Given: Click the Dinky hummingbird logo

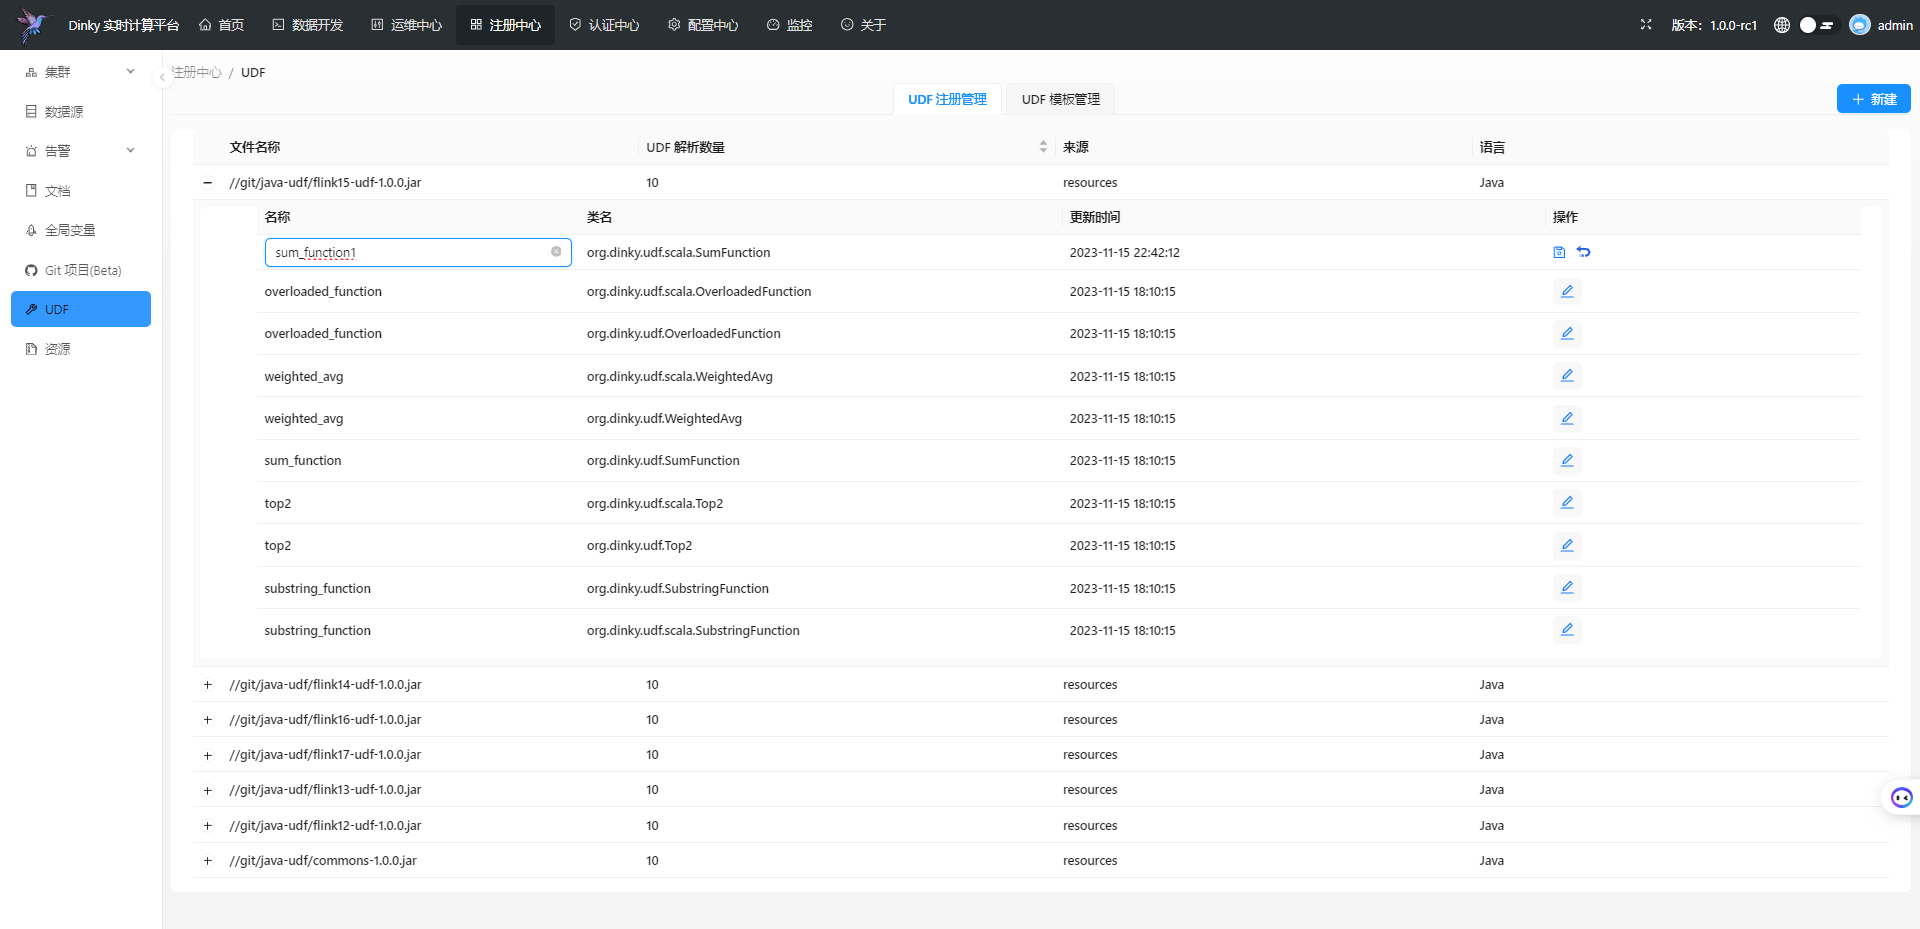Looking at the screenshot, I should click(x=32, y=25).
